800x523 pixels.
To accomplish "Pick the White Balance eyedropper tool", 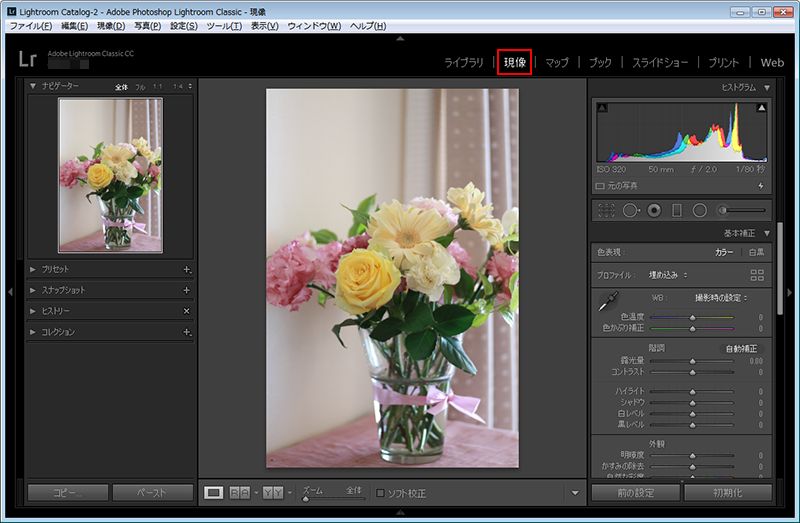I will coord(607,301).
